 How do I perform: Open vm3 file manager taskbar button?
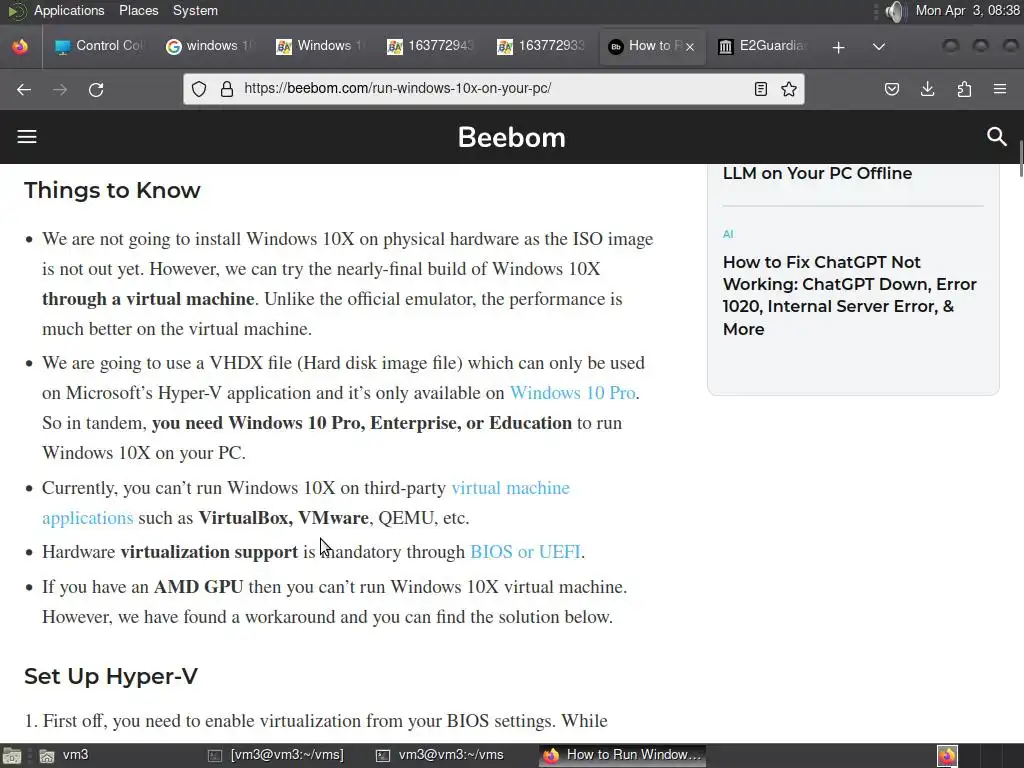[x=64, y=756]
